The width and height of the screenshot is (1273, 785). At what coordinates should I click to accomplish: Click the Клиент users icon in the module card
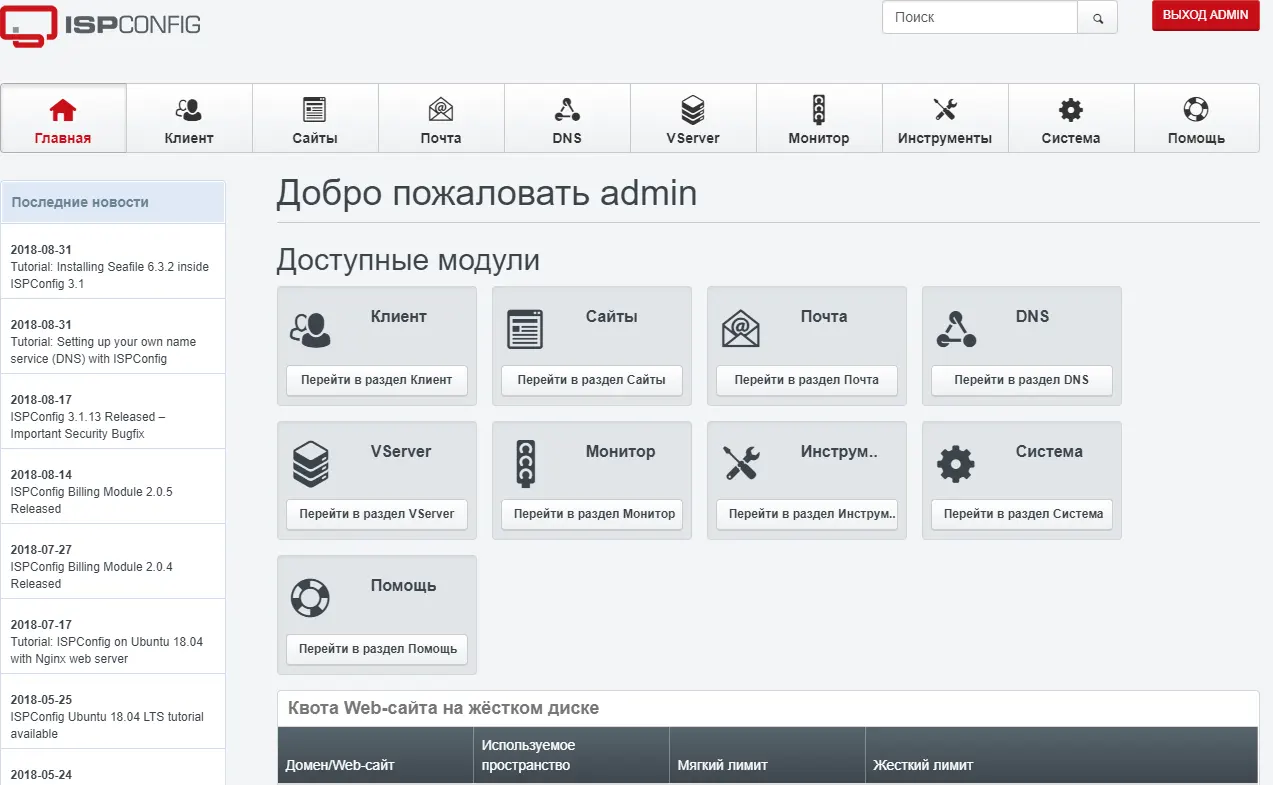[310, 329]
